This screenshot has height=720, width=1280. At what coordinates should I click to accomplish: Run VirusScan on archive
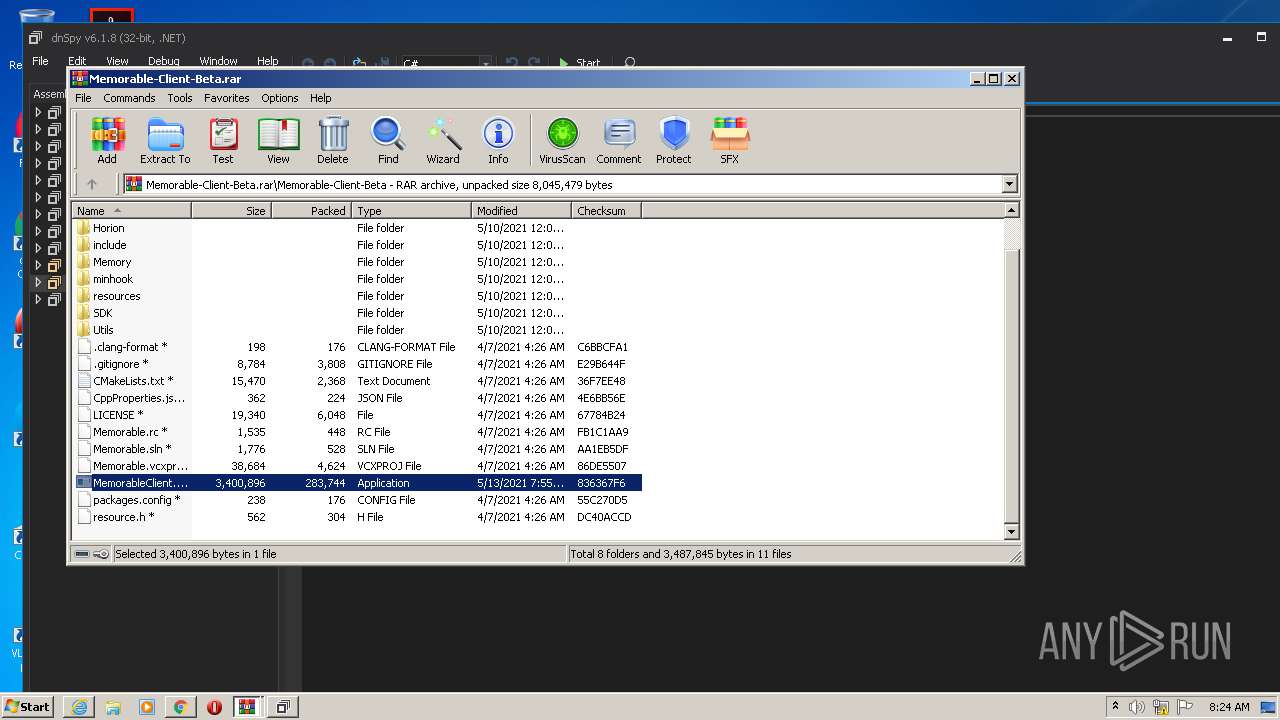coord(562,140)
